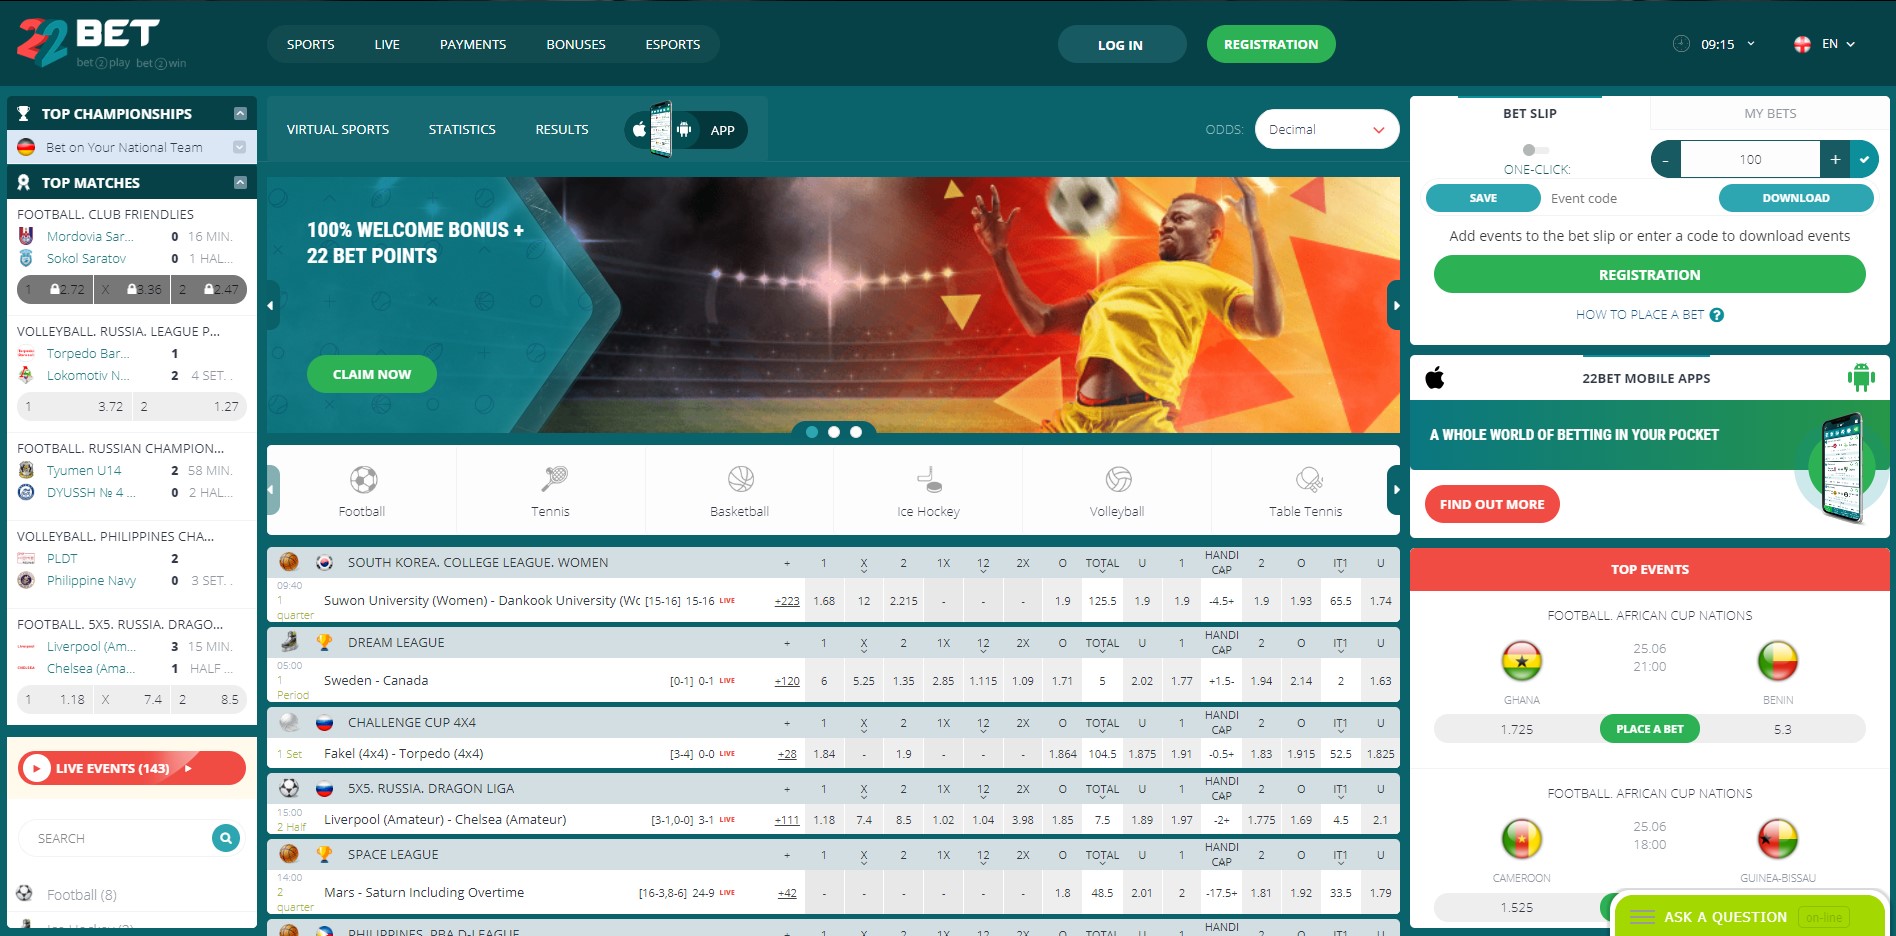1896x936 pixels.
Task: Open the Payments menu
Action: click(x=473, y=44)
